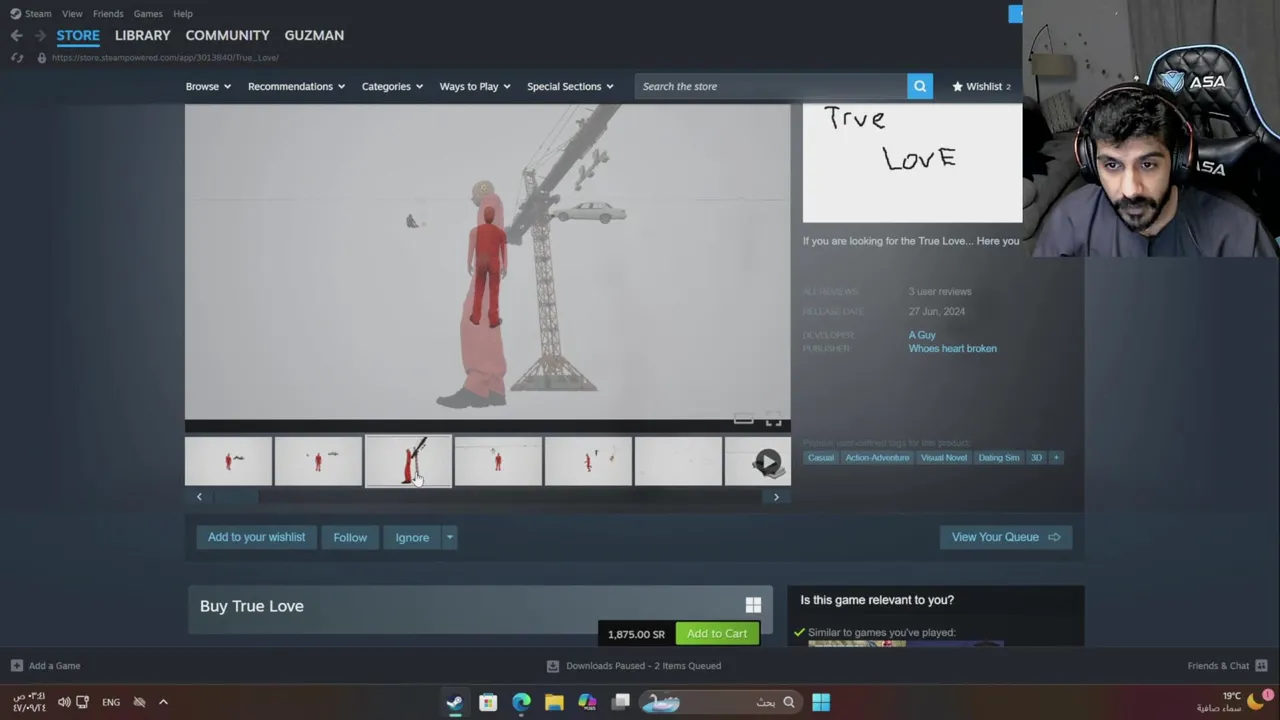This screenshot has width=1280, height=720.
Task: Select the fourth screenshot thumbnail
Action: [x=498, y=461]
